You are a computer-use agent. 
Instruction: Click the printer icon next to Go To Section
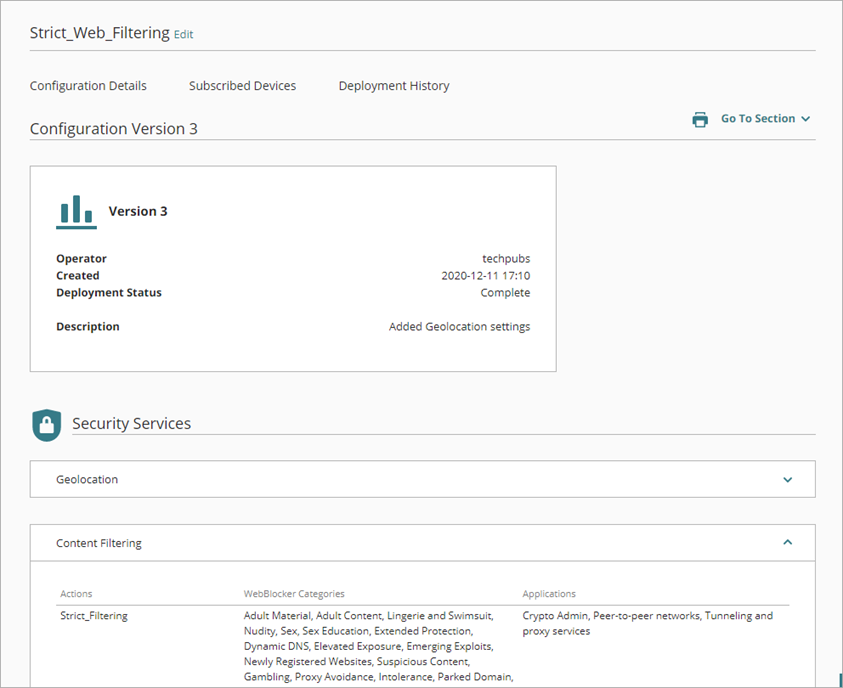tap(699, 118)
